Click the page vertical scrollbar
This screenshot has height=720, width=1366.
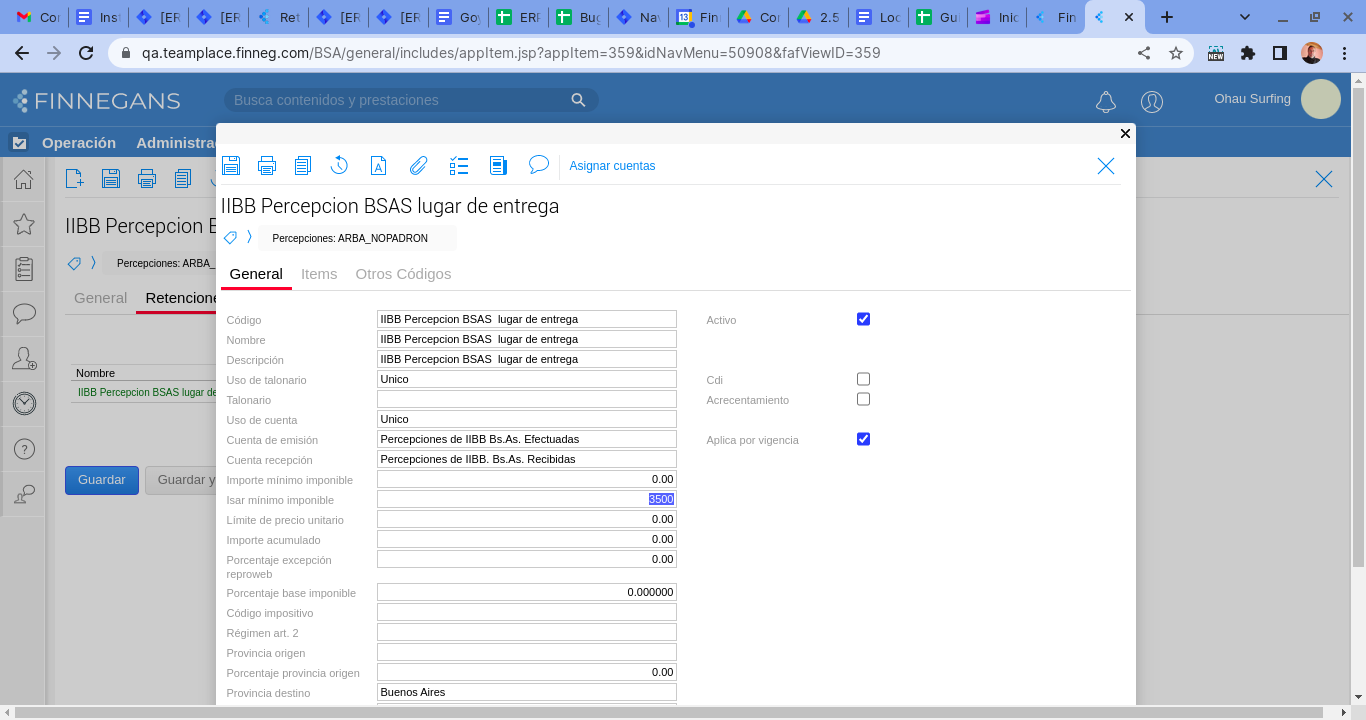(x=1358, y=400)
